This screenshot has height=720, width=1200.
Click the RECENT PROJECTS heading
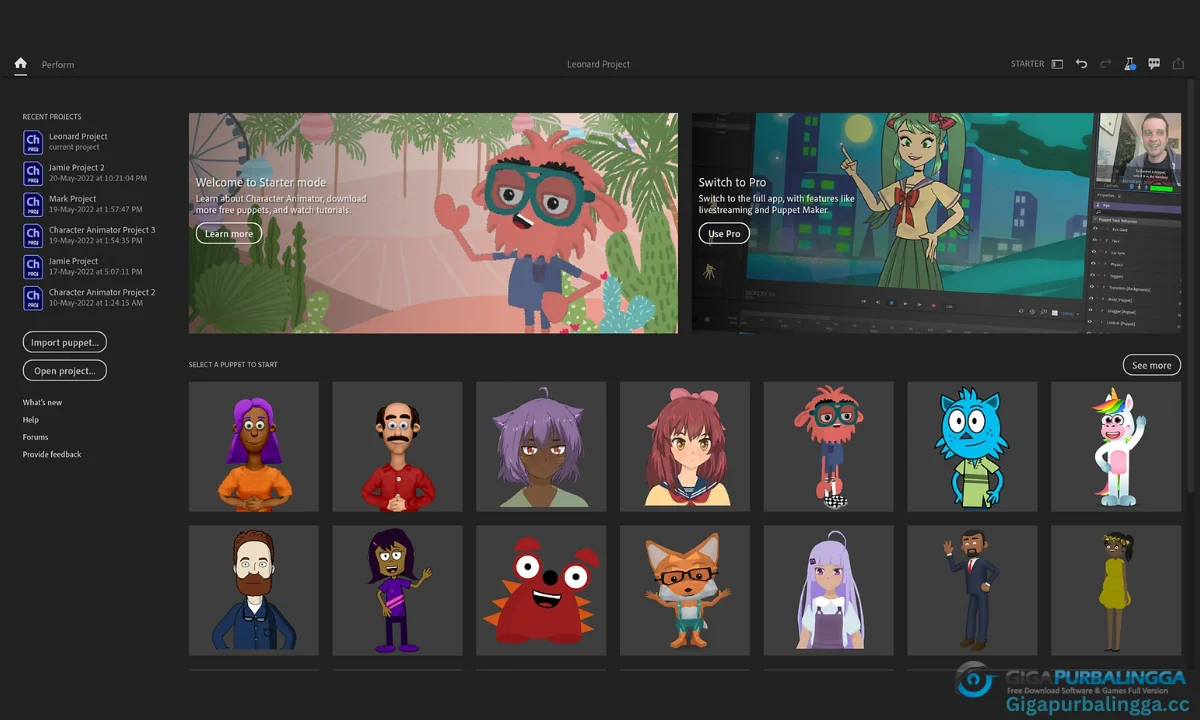(x=52, y=117)
